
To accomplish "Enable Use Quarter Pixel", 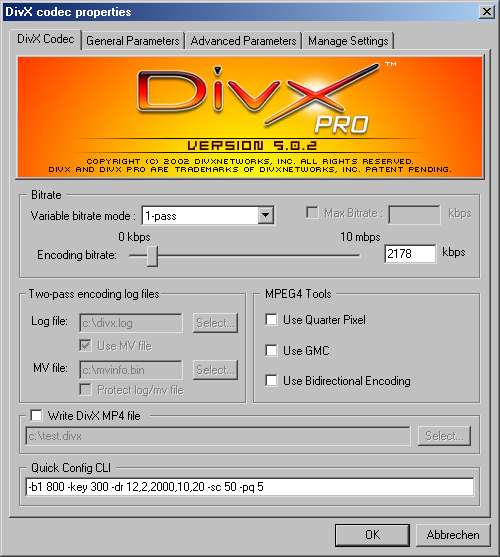I will [x=271, y=319].
